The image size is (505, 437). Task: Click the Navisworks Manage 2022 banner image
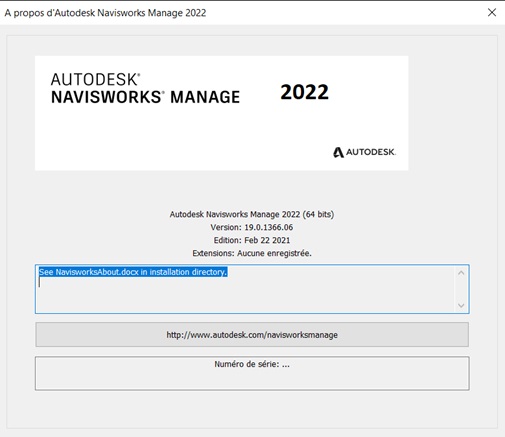coord(222,113)
